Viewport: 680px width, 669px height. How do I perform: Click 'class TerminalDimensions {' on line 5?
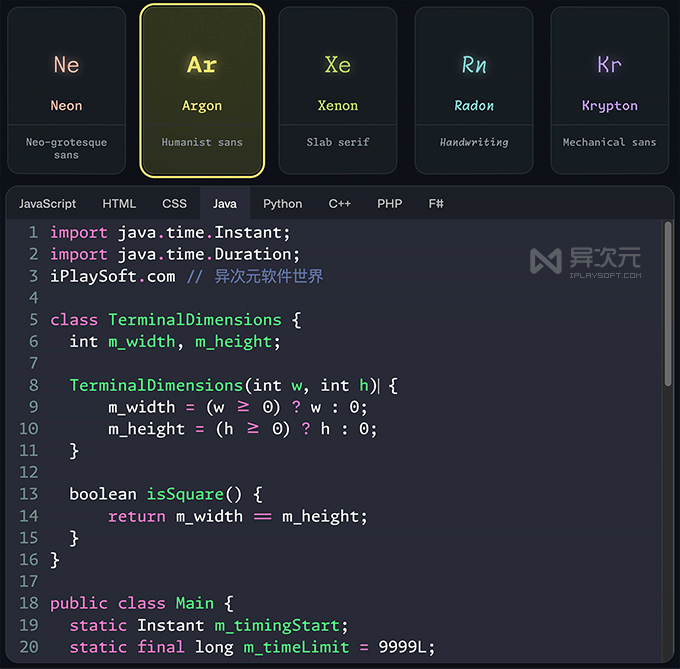pyautogui.click(x=175, y=320)
